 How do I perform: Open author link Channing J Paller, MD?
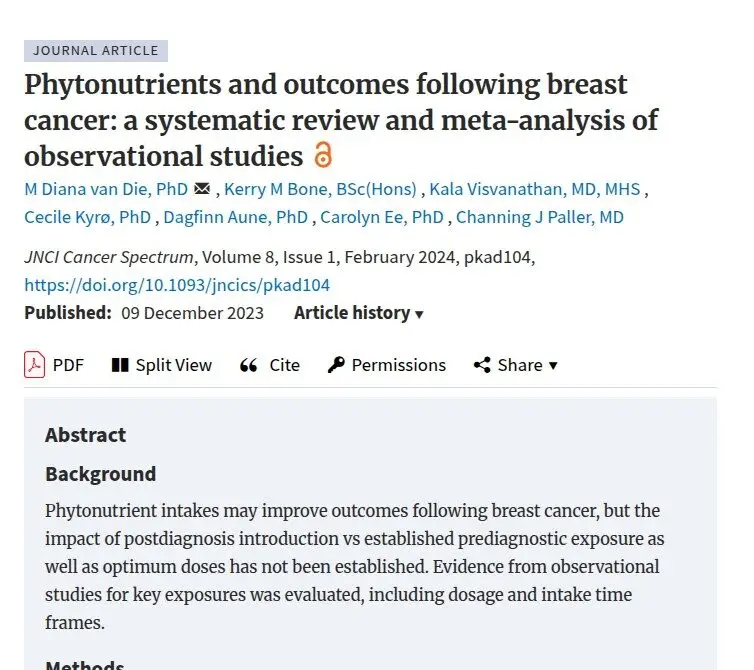pos(540,217)
